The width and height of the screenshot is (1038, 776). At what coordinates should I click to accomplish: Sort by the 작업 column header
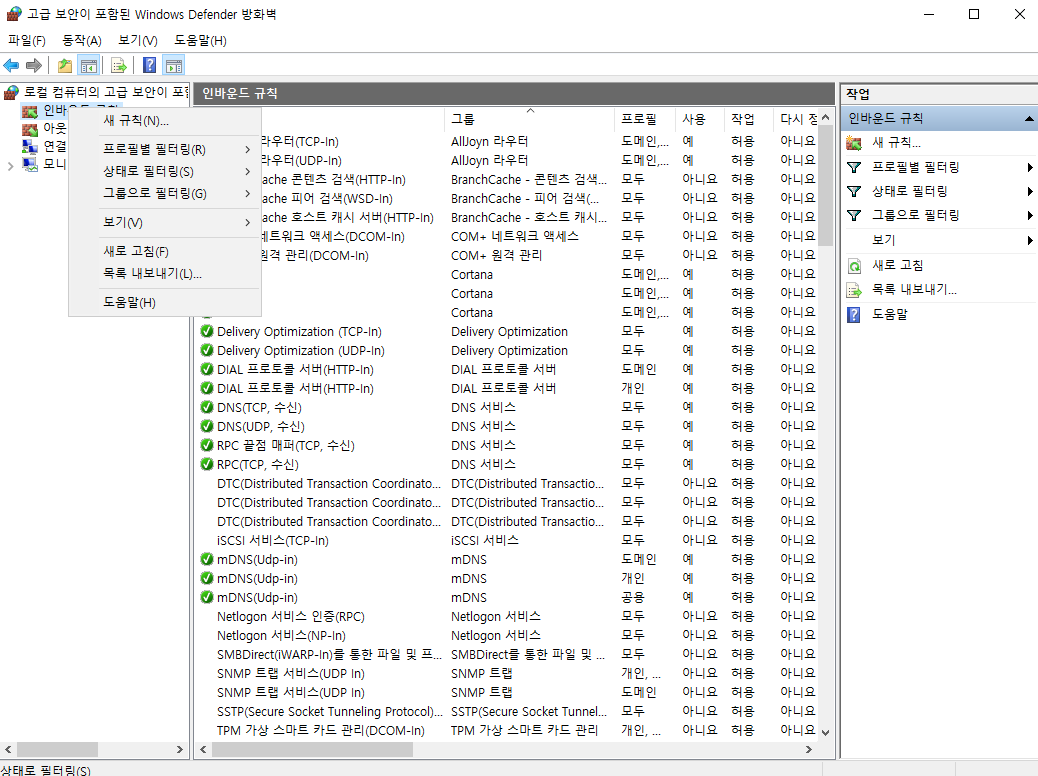coord(749,119)
